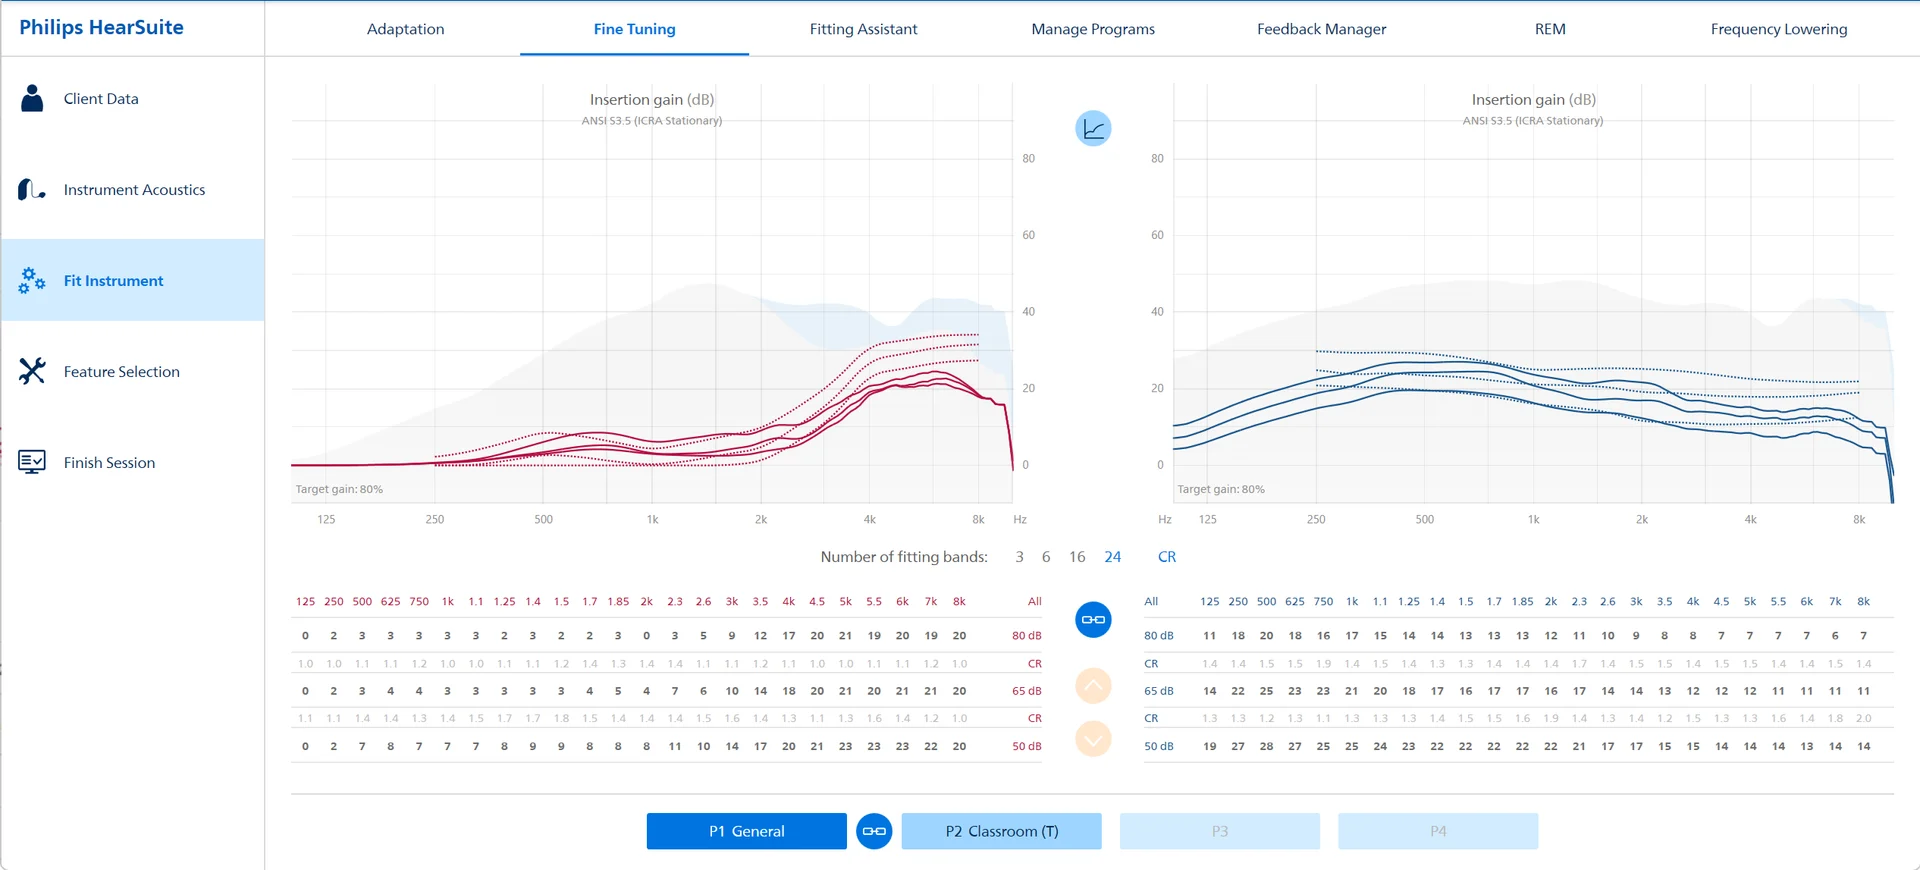
Task: Toggle the link between P1 and P2 programs
Action: pyautogui.click(x=874, y=831)
